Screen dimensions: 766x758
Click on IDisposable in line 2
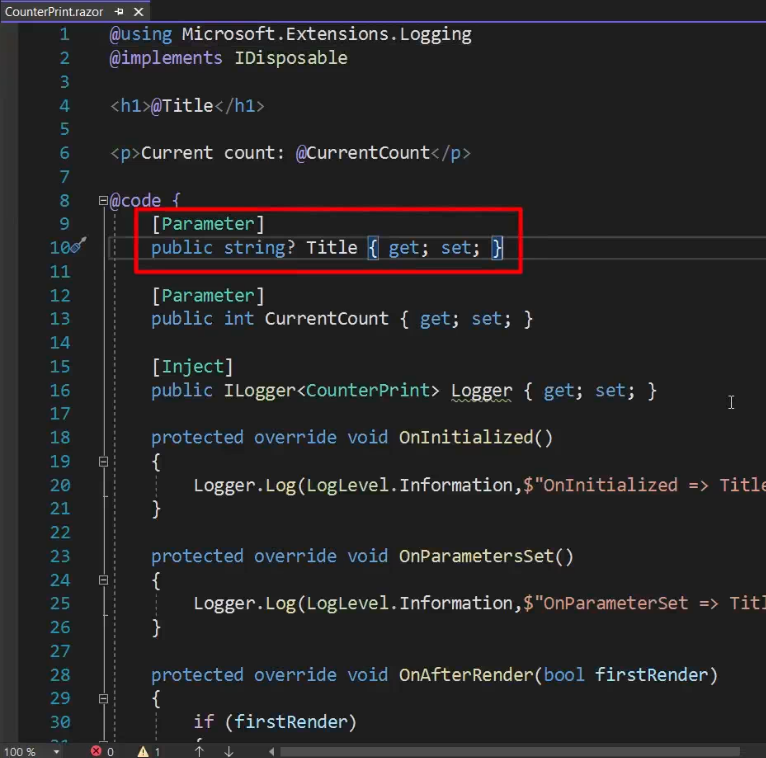(x=291, y=58)
